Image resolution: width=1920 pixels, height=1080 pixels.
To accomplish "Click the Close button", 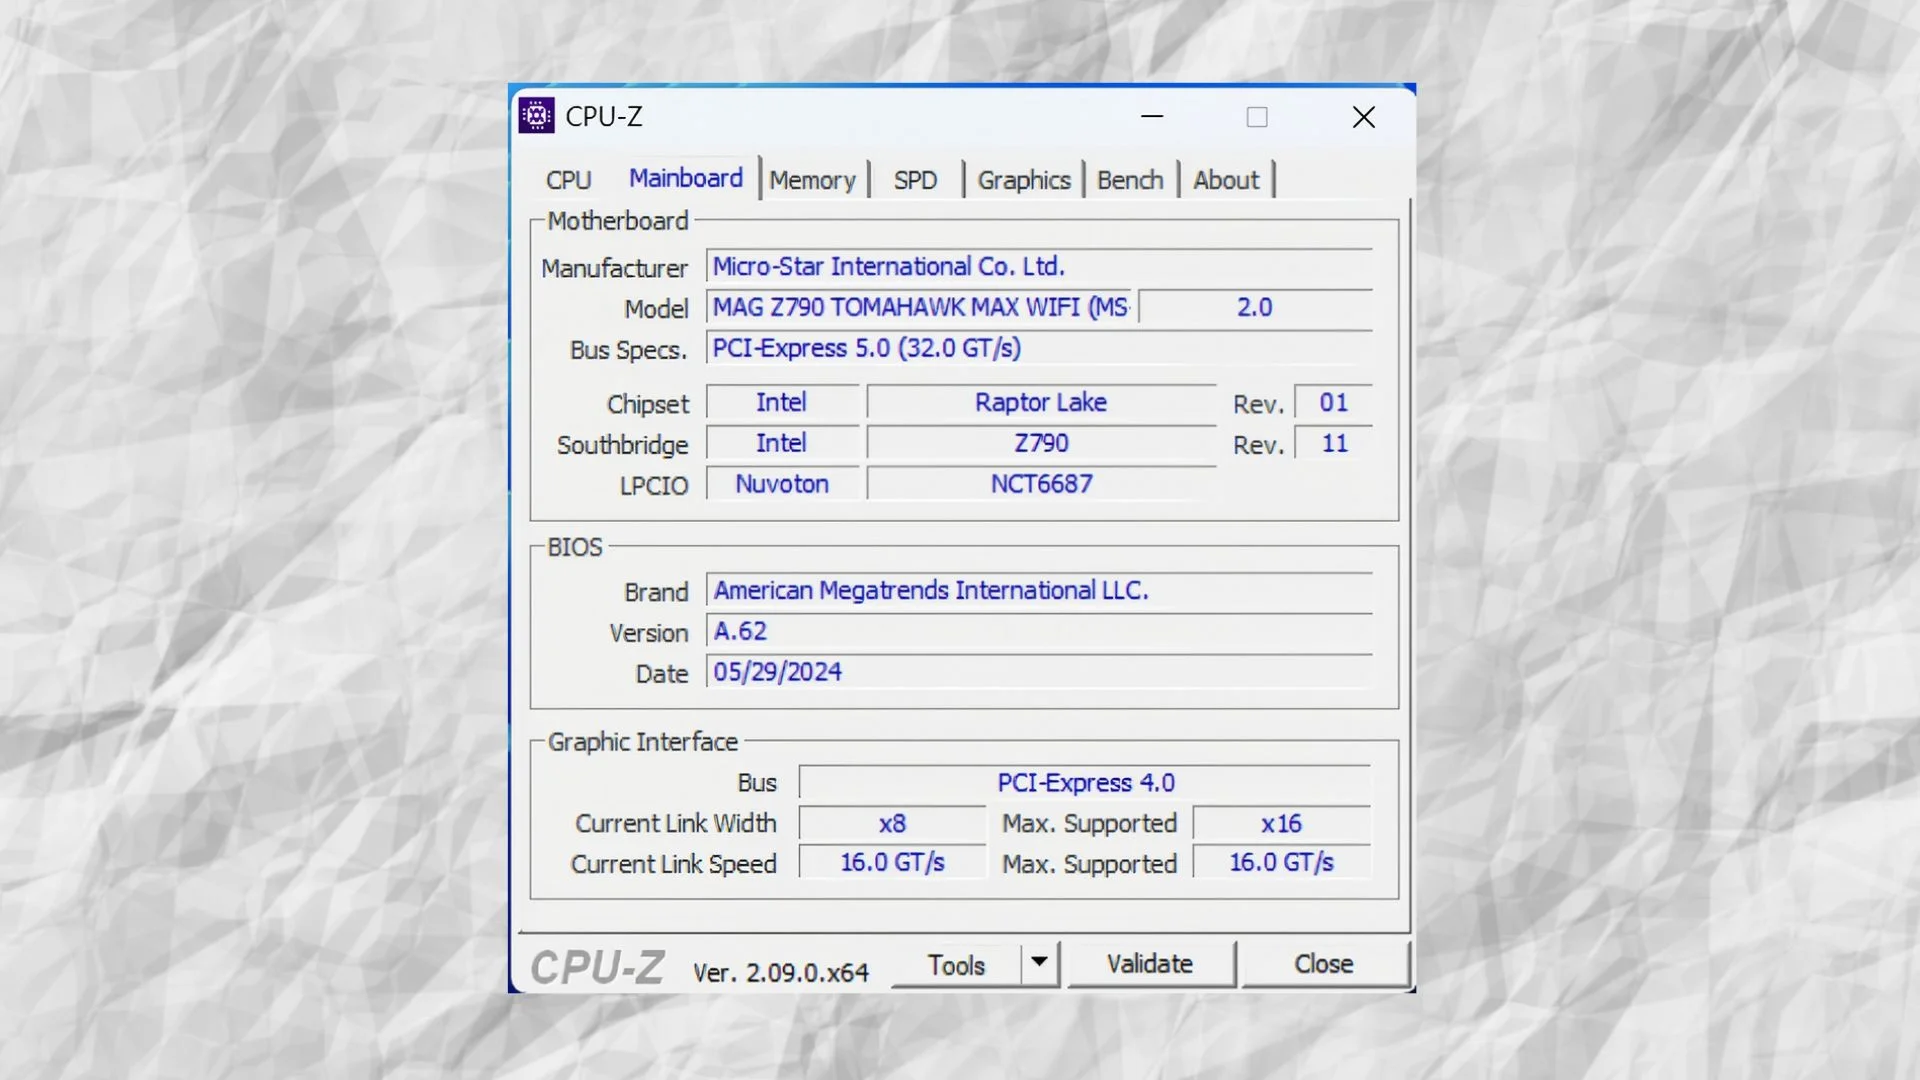I will click(x=1323, y=964).
